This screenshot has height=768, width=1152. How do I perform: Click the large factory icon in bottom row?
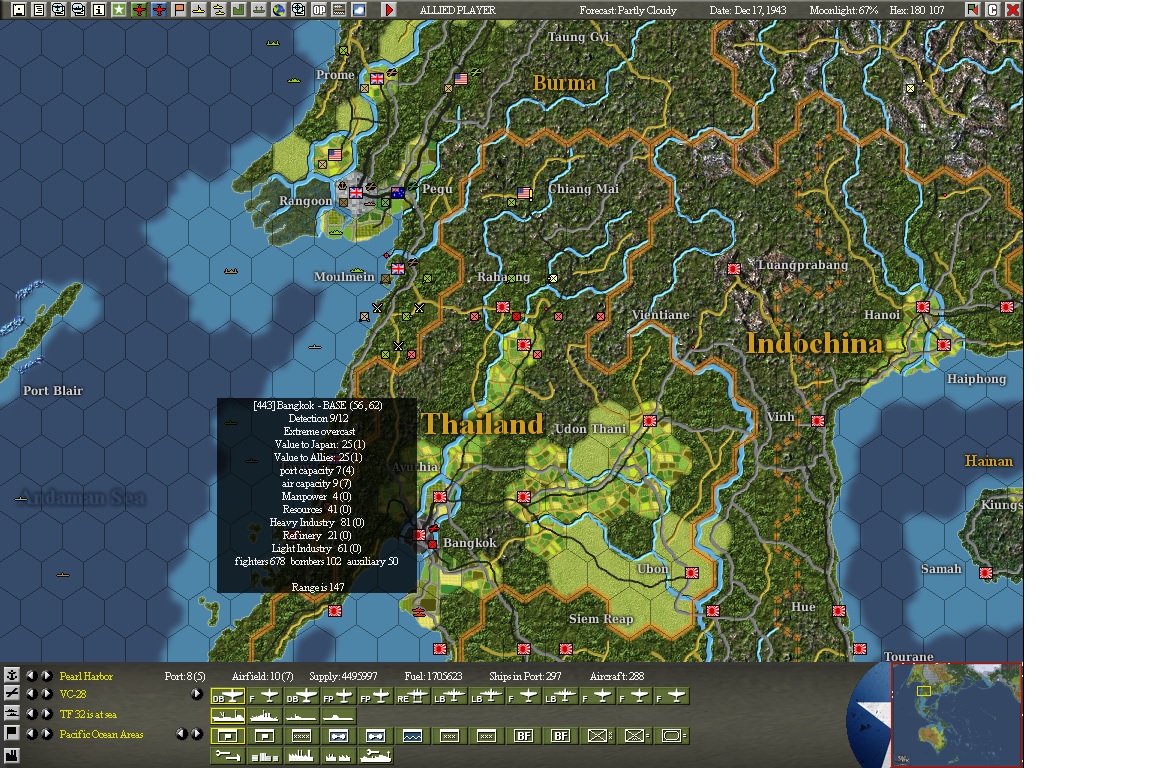click(x=301, y=756)
